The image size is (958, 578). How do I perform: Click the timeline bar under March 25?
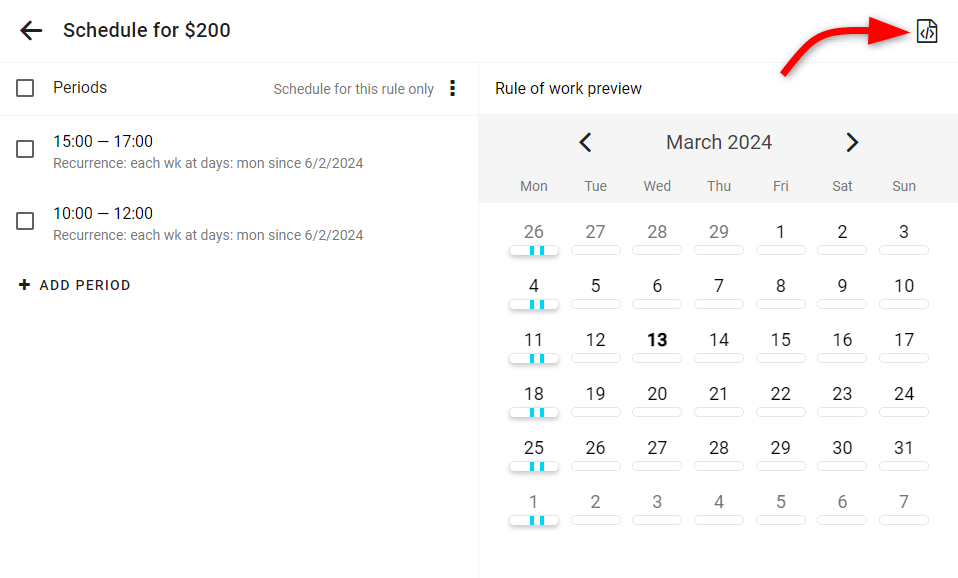534,466
